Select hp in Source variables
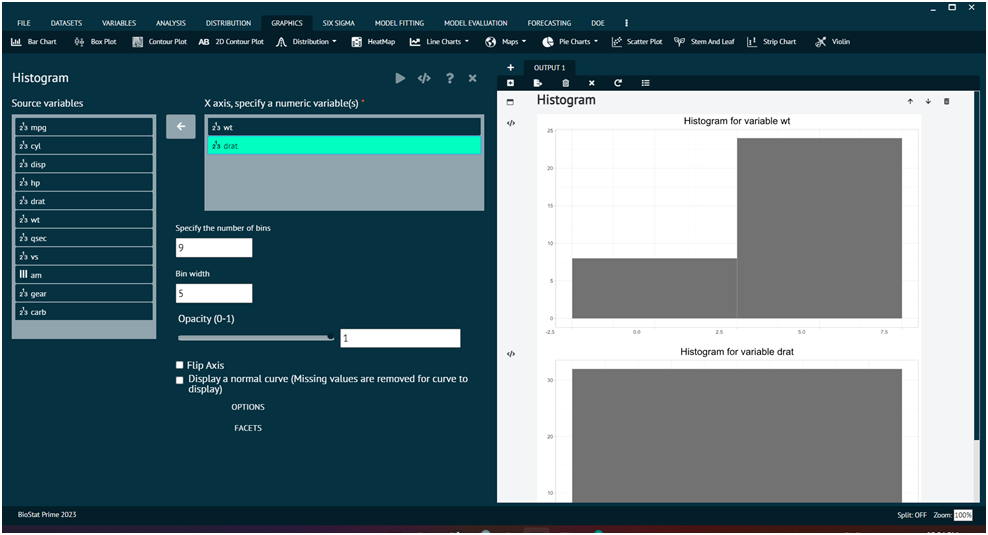Viewport: 988px width, 535px height. [84, 183]
